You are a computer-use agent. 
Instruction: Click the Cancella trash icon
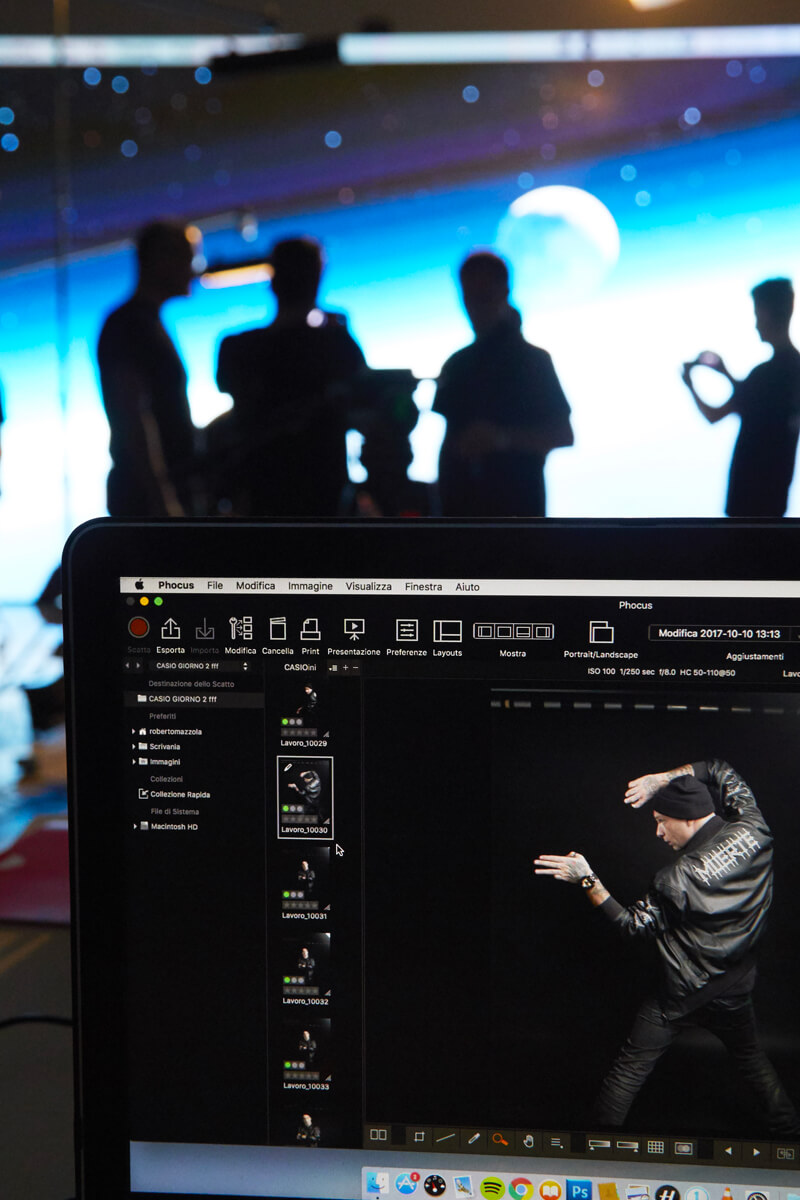coord(278,629)
